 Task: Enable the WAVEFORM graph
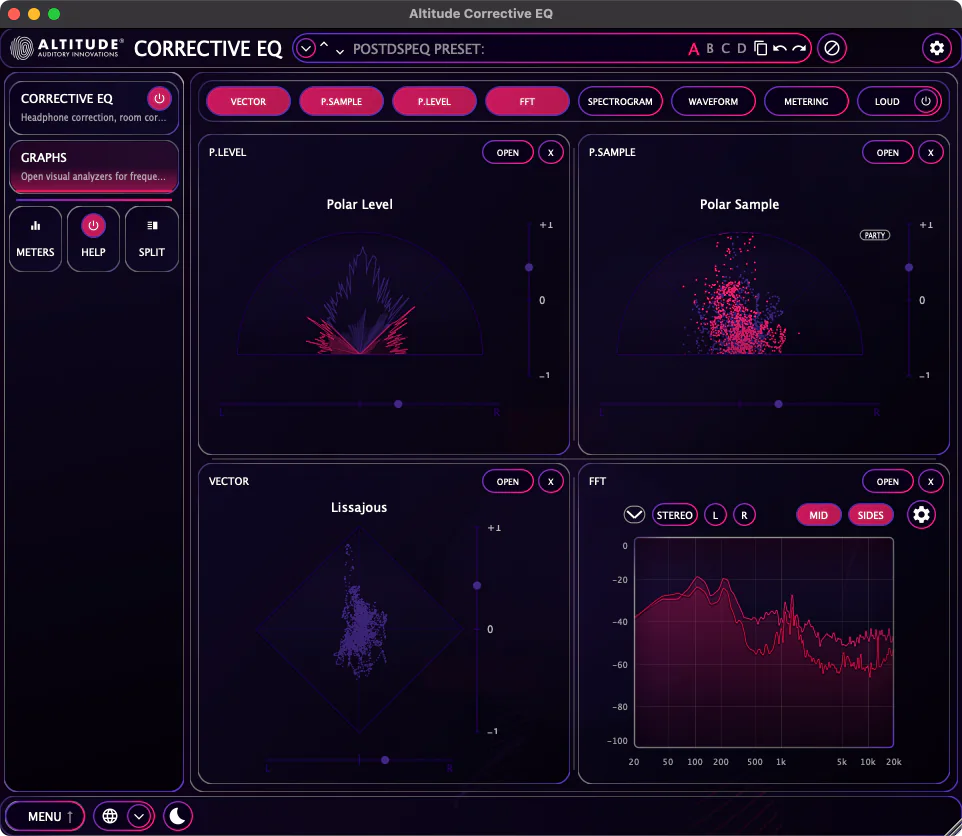coord(713,101)
